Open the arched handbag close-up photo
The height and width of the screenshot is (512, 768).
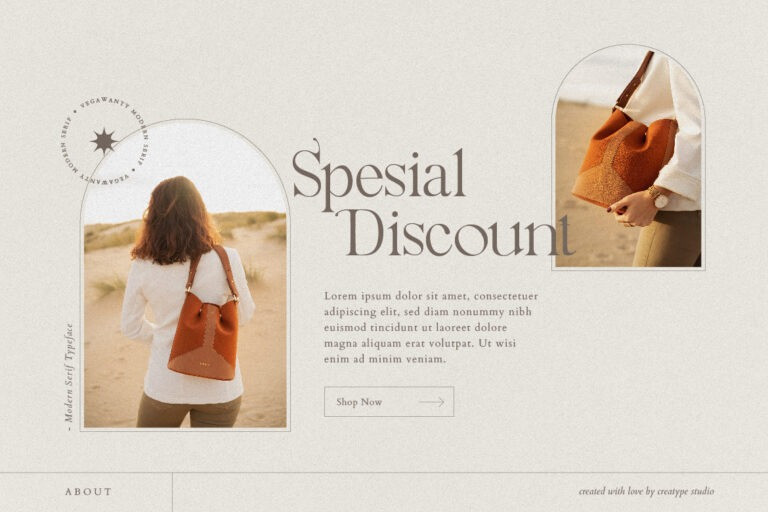point(628,157)
